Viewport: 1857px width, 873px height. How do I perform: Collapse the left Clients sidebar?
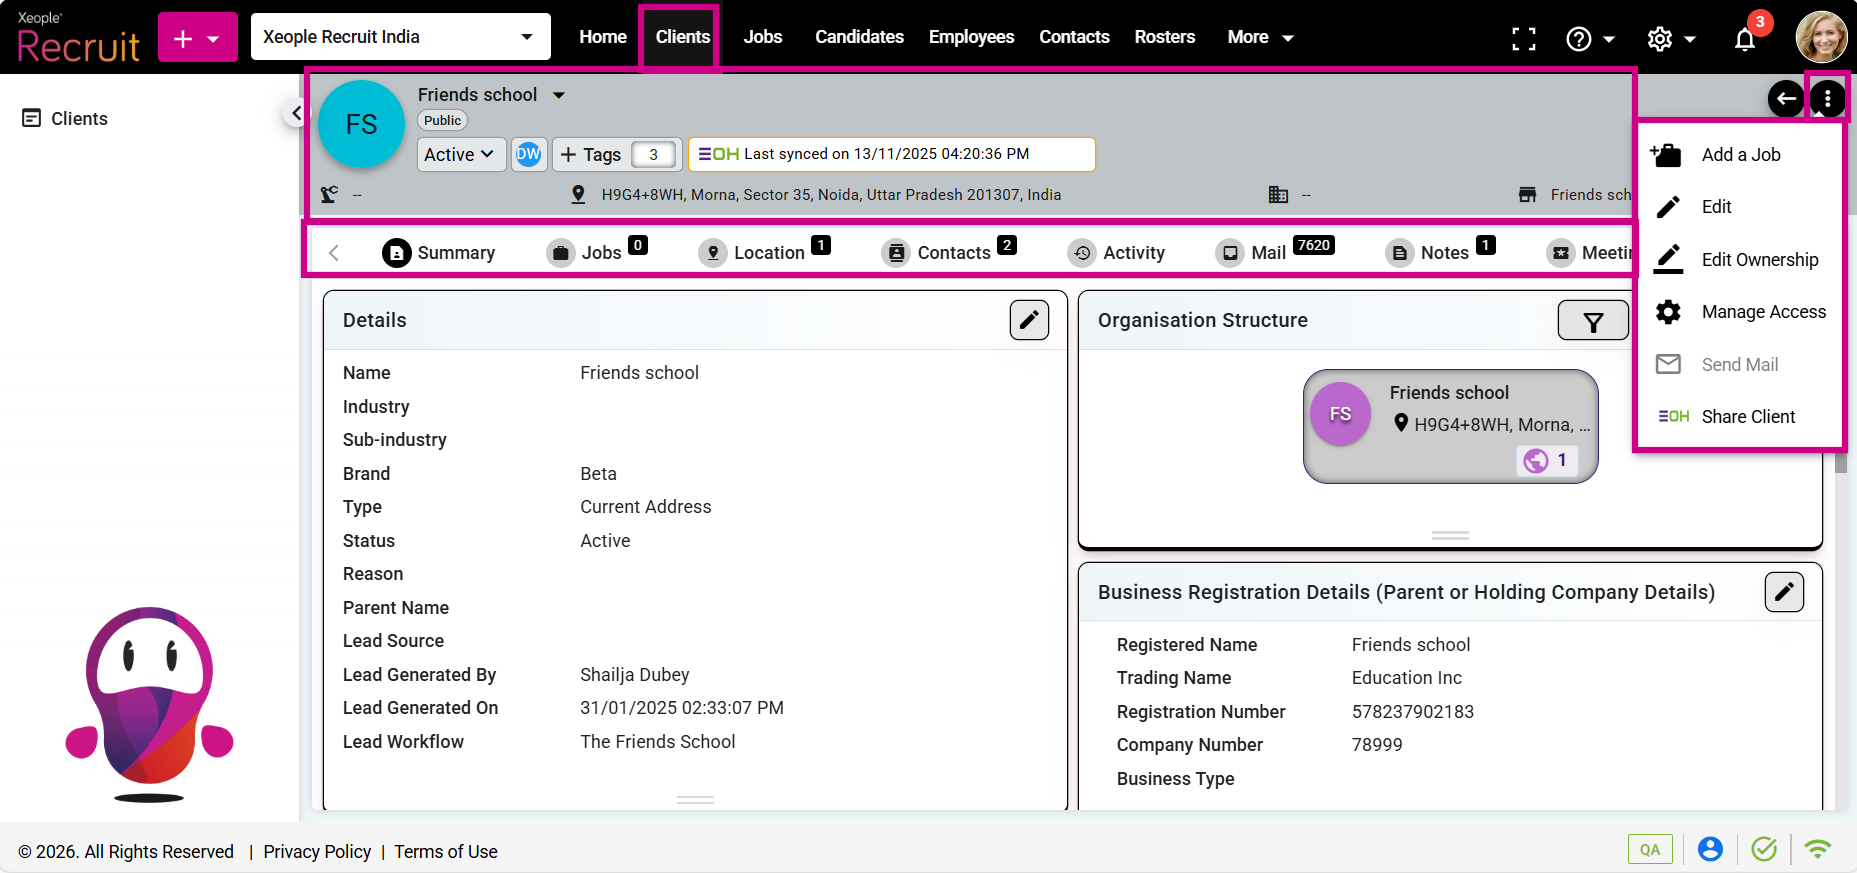295,113
